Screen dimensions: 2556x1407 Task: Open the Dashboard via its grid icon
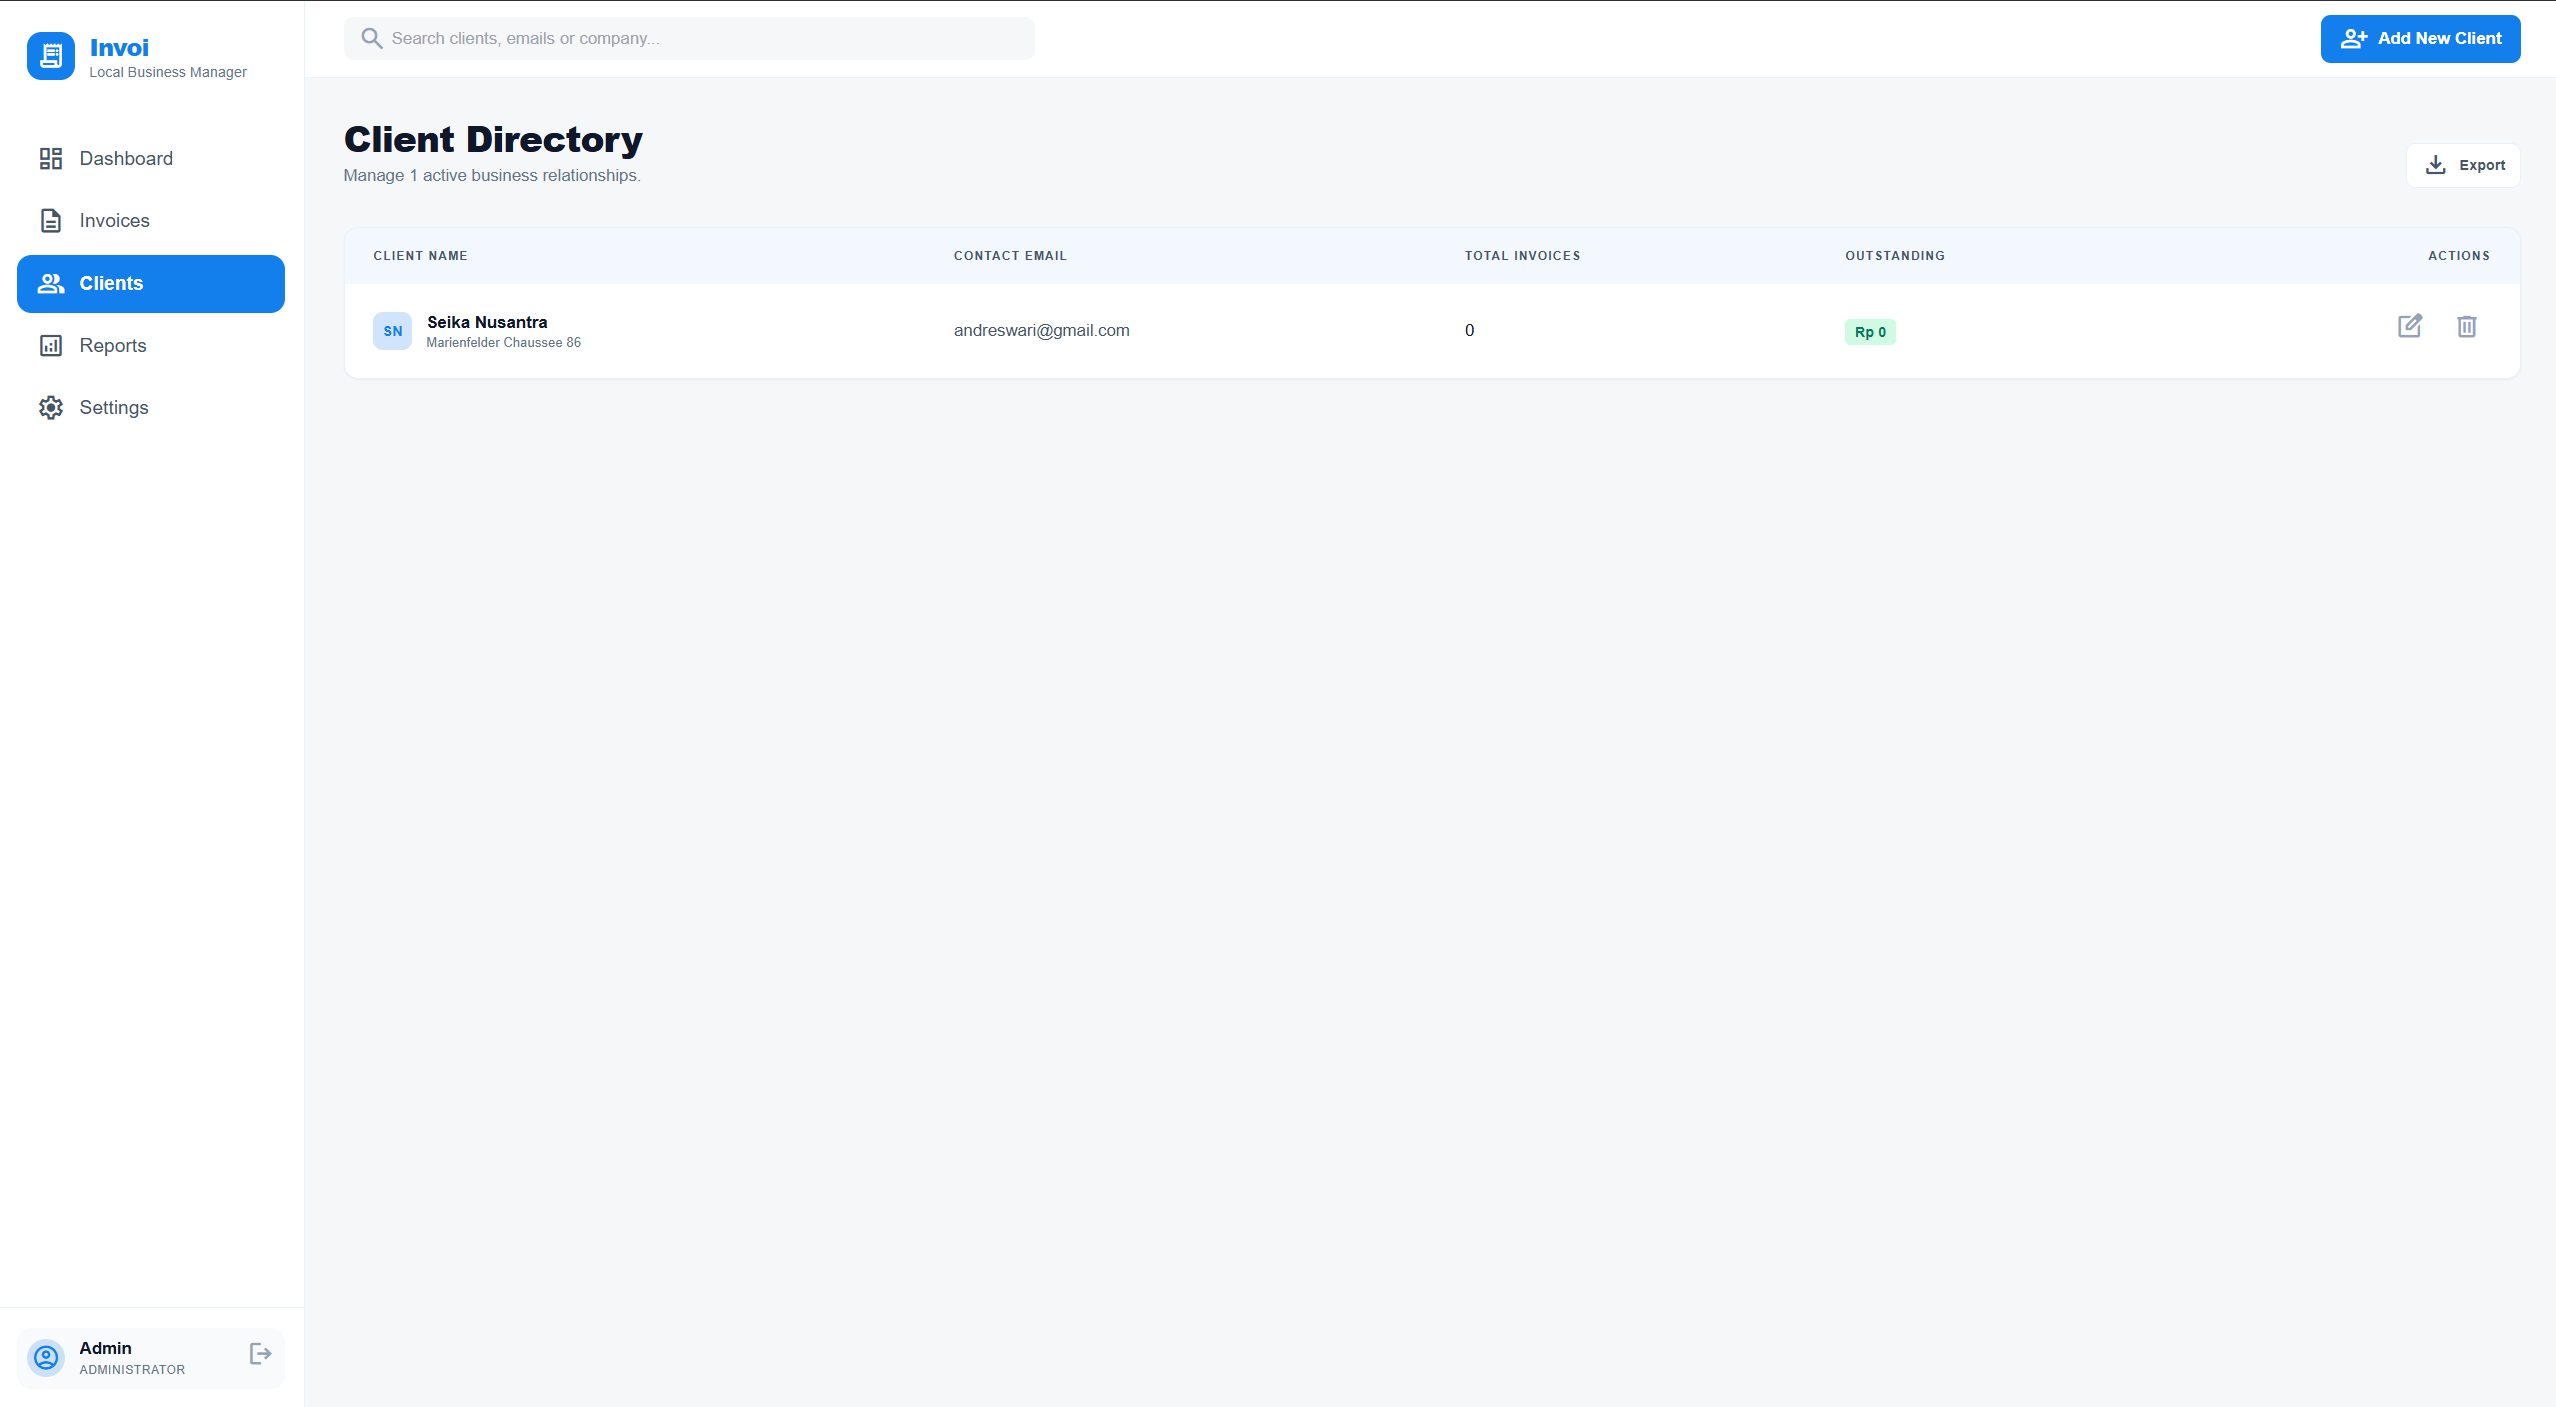(51, 158)
